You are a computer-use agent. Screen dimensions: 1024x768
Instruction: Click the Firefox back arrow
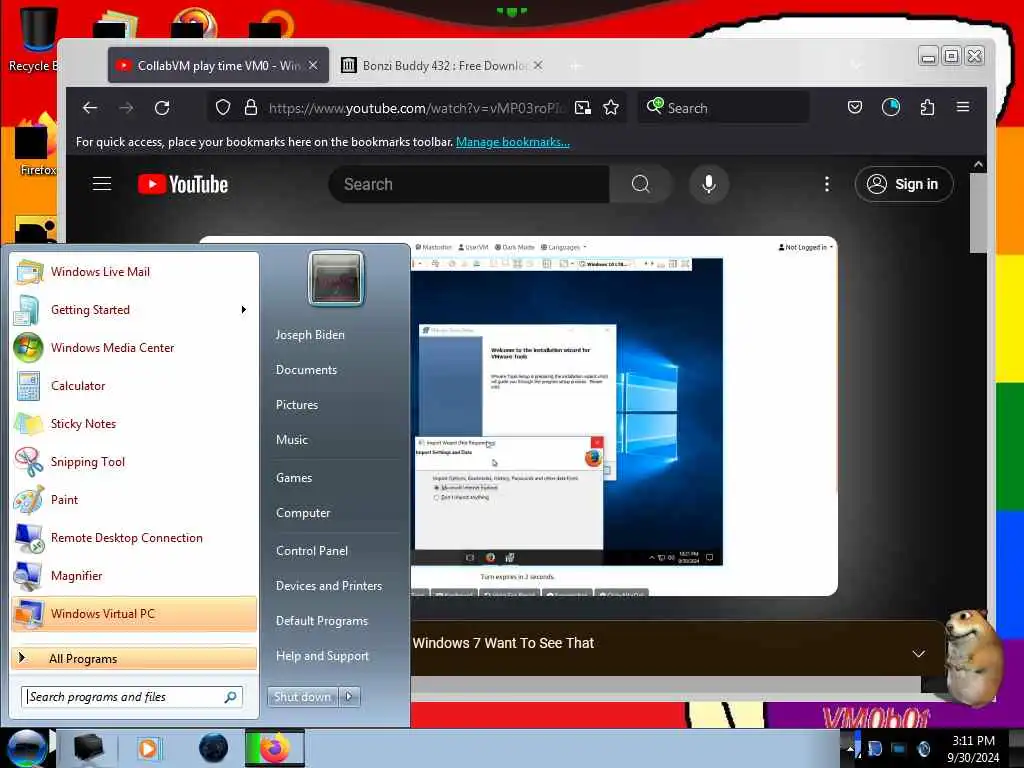[90, 108]
